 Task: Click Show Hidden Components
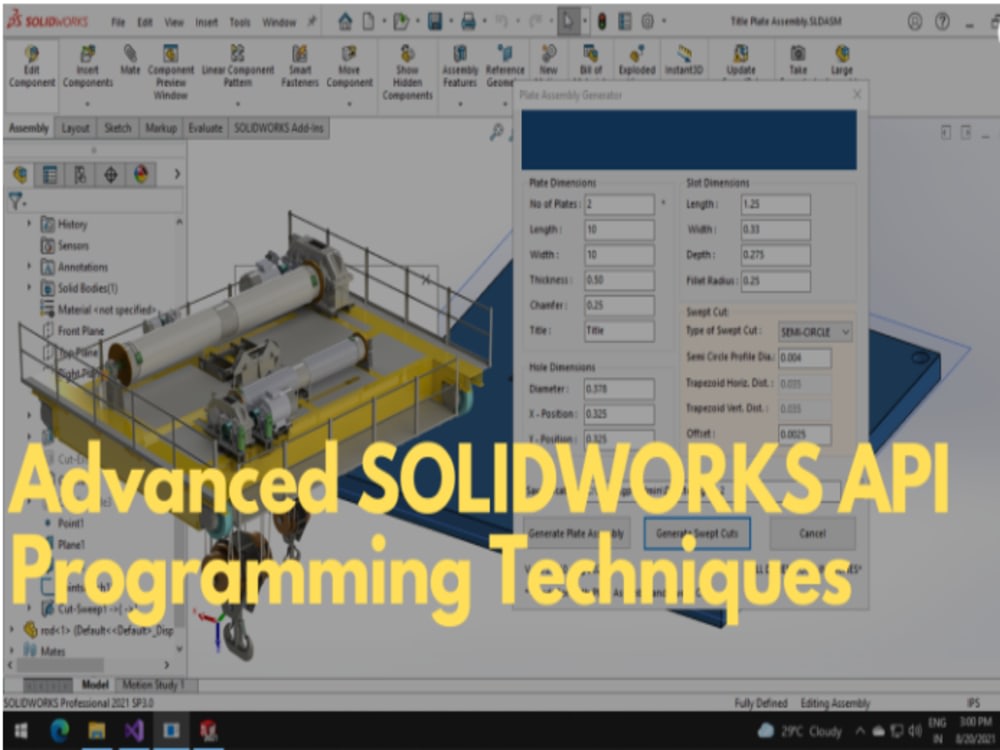[408, 72]
